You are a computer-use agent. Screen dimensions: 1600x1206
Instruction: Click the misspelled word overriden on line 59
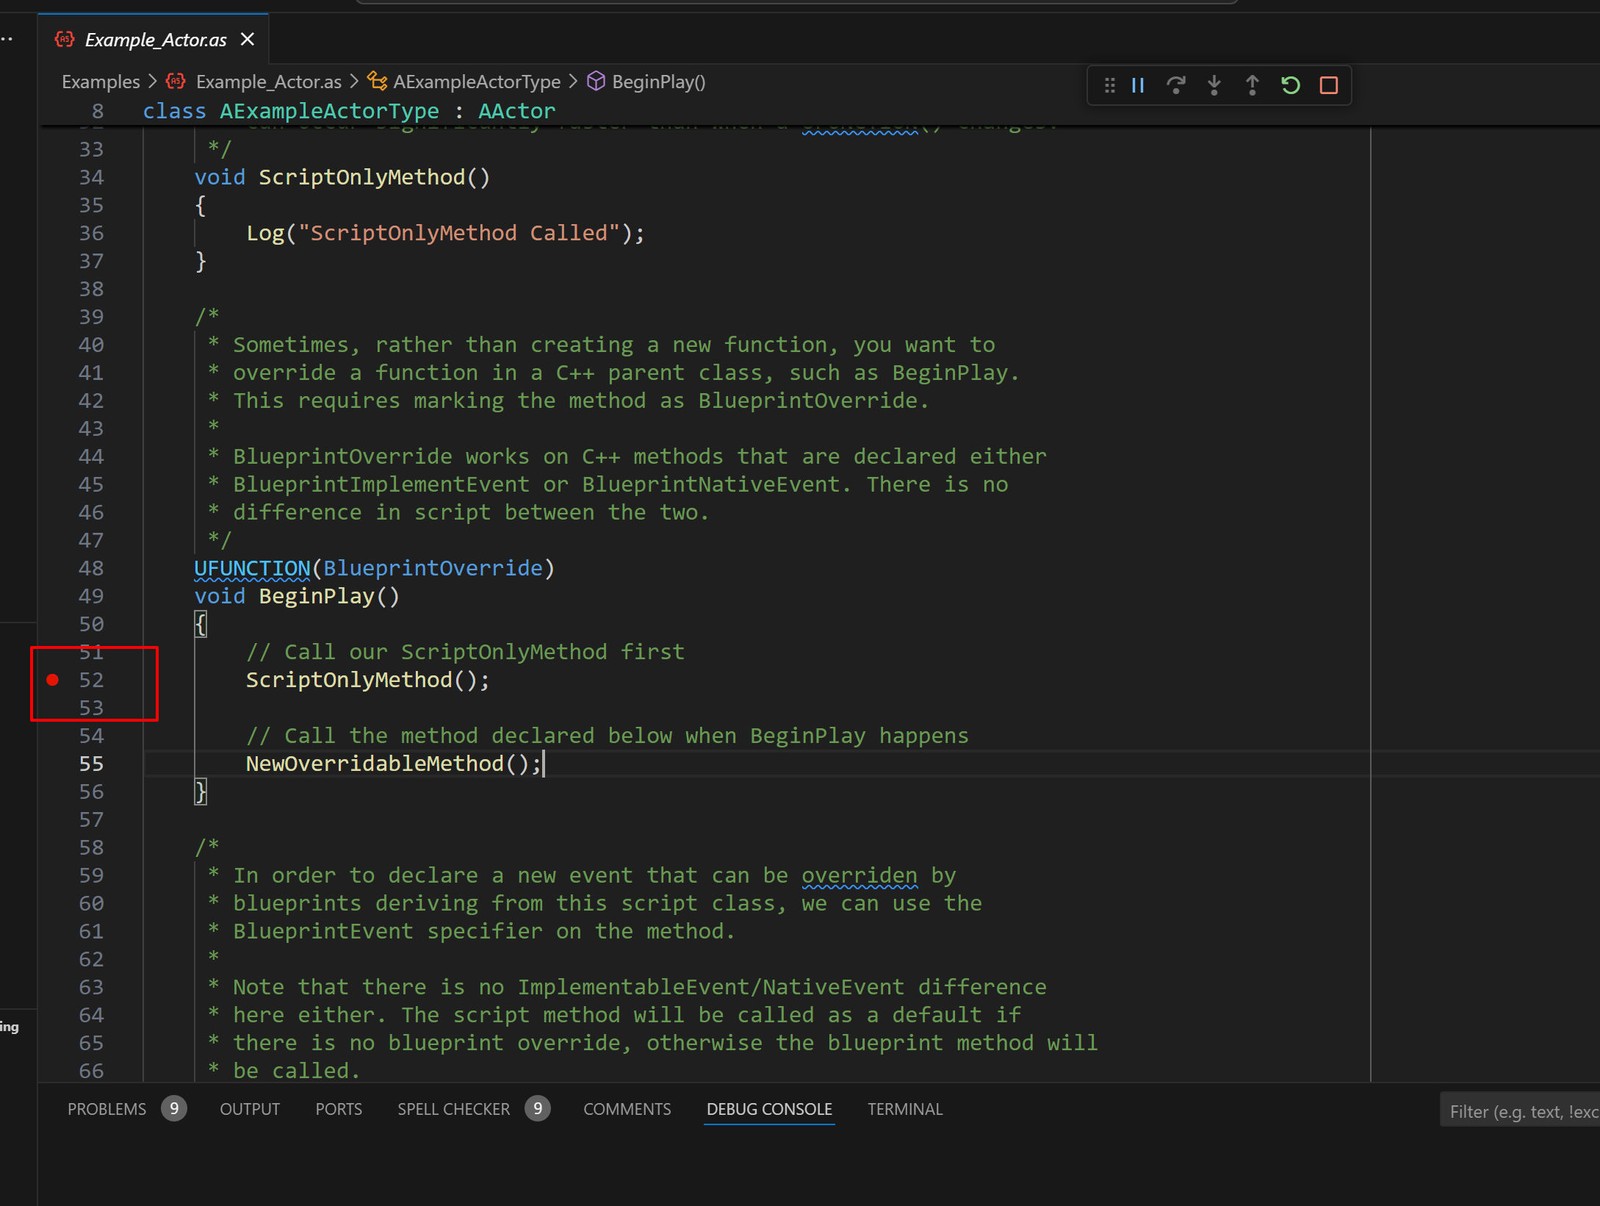[x=859, y=875]
